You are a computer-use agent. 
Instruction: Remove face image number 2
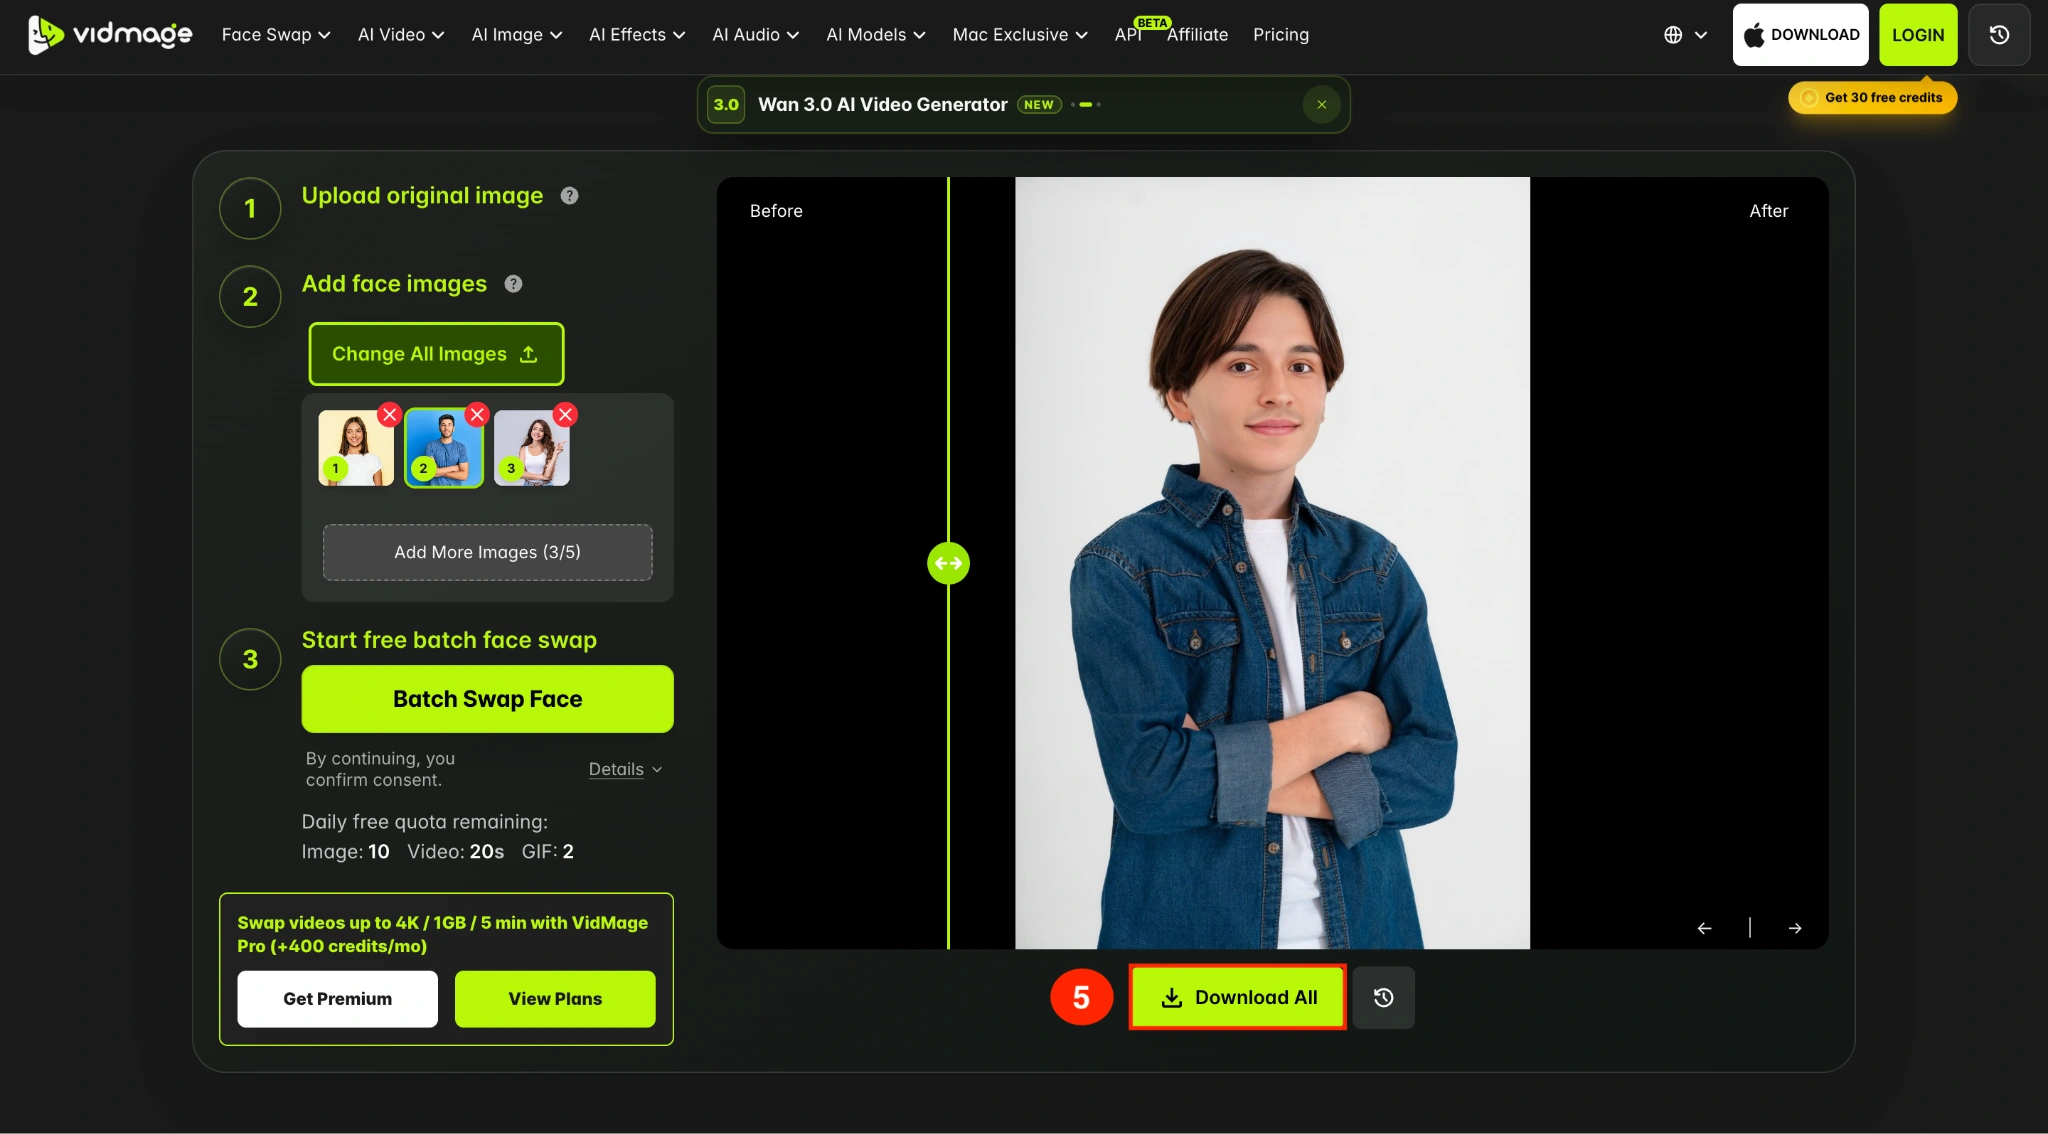(477, 414)
